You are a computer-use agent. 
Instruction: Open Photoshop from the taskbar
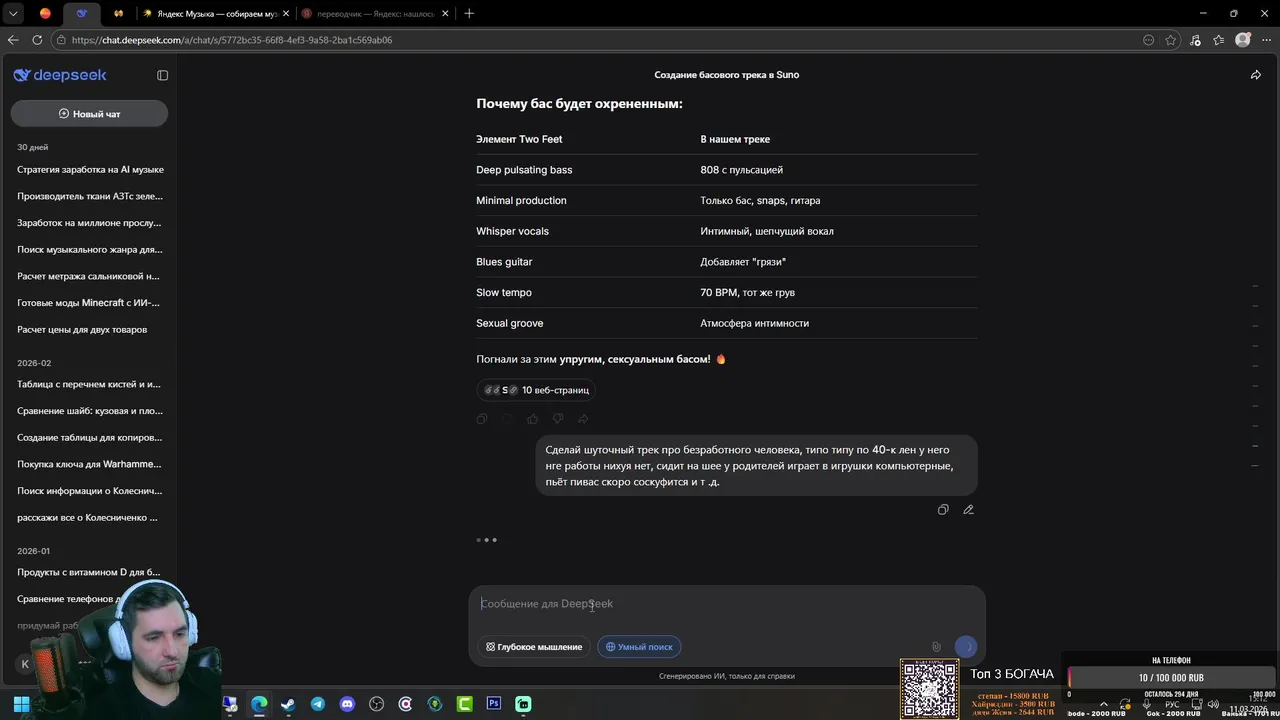point(493,704)
